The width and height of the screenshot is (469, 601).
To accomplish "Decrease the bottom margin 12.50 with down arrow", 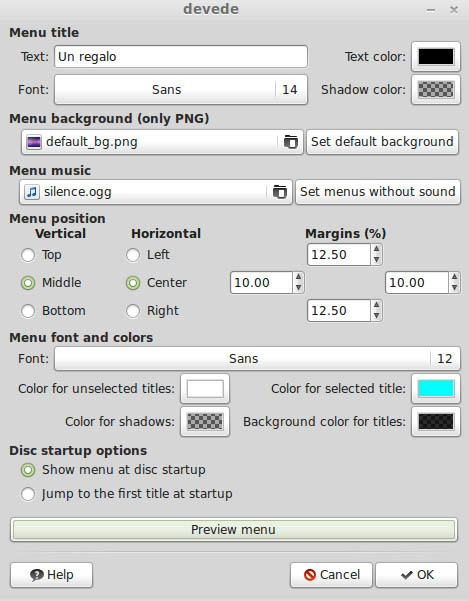I will [x=376, y=315].
